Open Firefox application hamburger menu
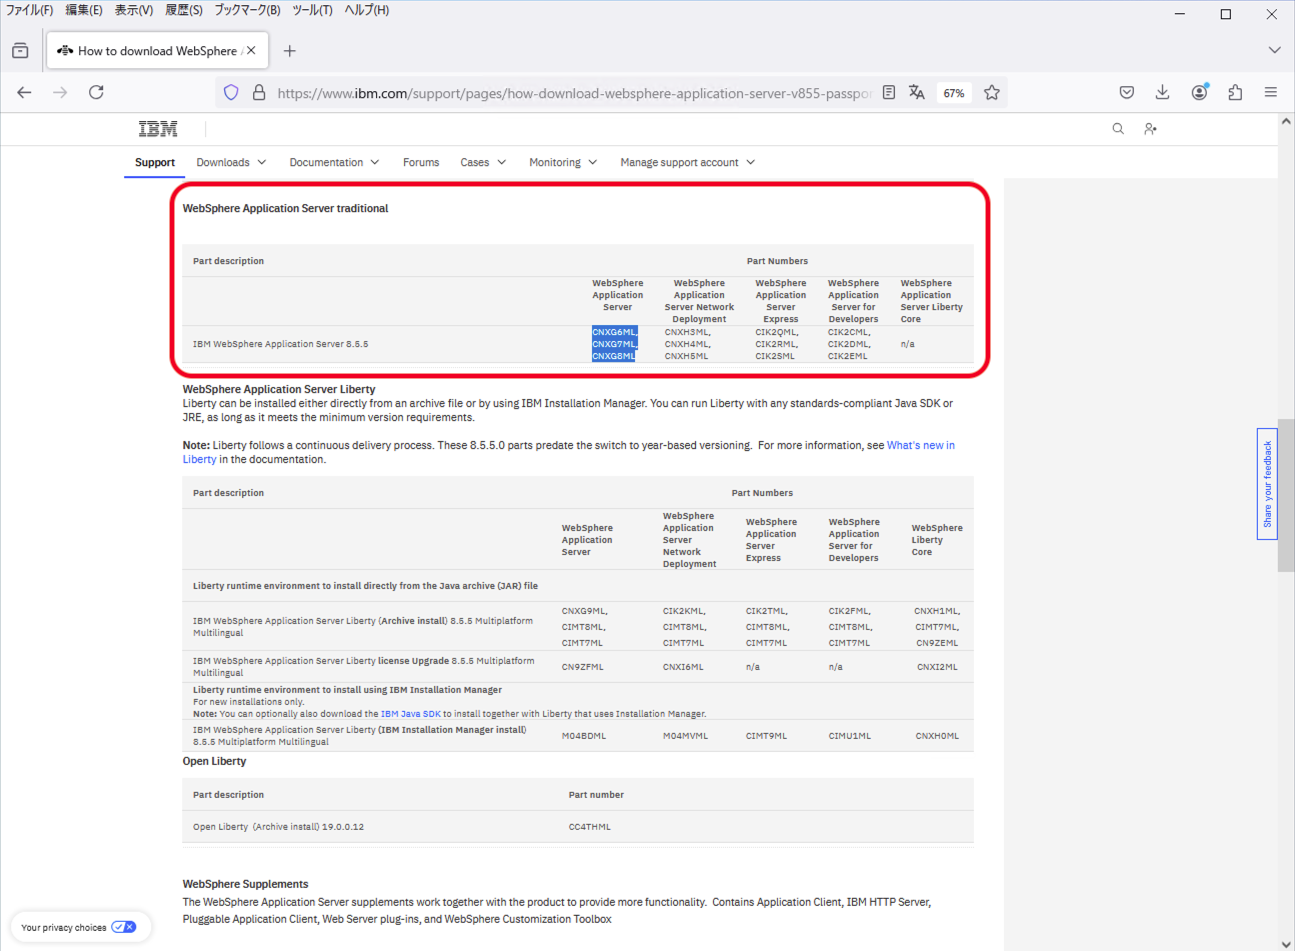This screenshot has height=951, width=1295. tap(1271, 92)
